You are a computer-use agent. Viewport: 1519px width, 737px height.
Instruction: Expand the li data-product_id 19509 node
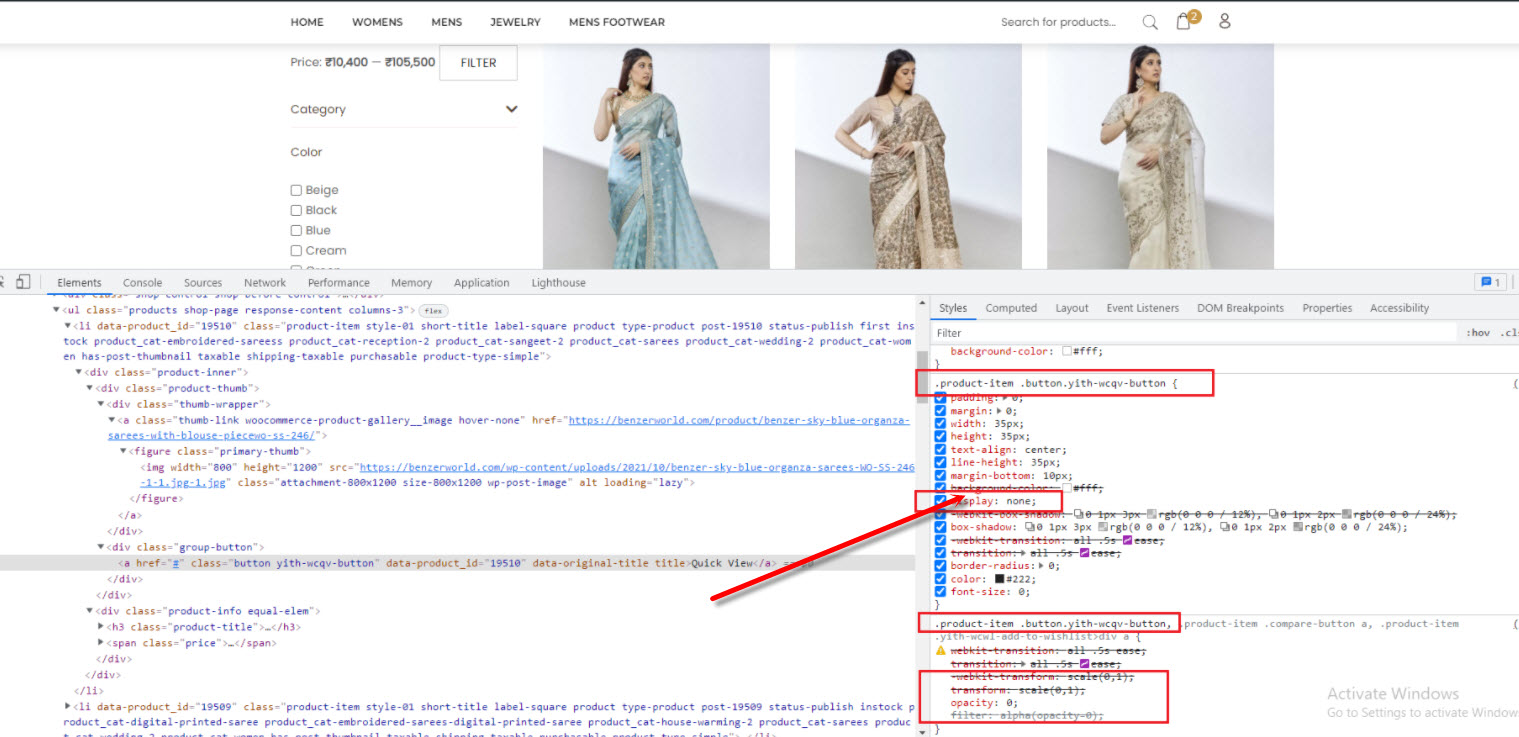click(x=68, y=707)
